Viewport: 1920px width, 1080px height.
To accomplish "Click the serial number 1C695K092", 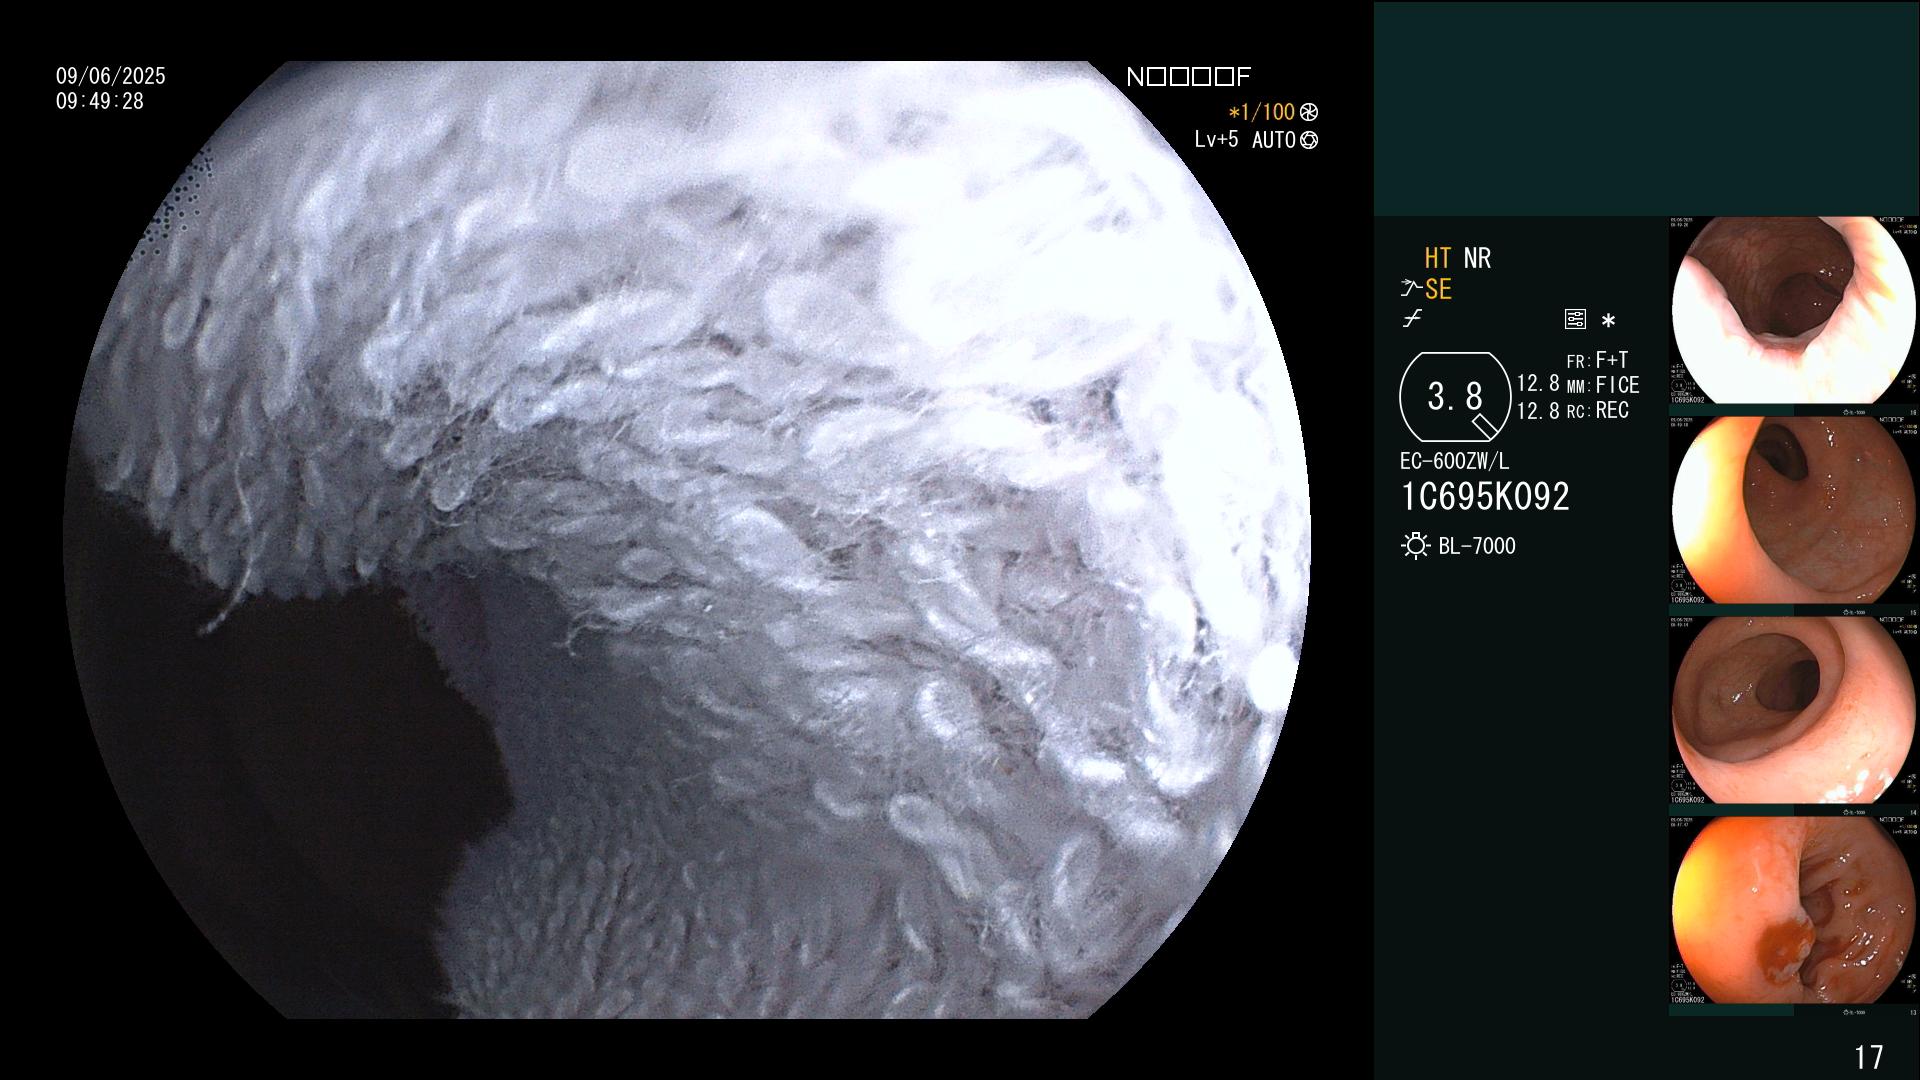I will pyautogui.click(x=1485, y=497).
